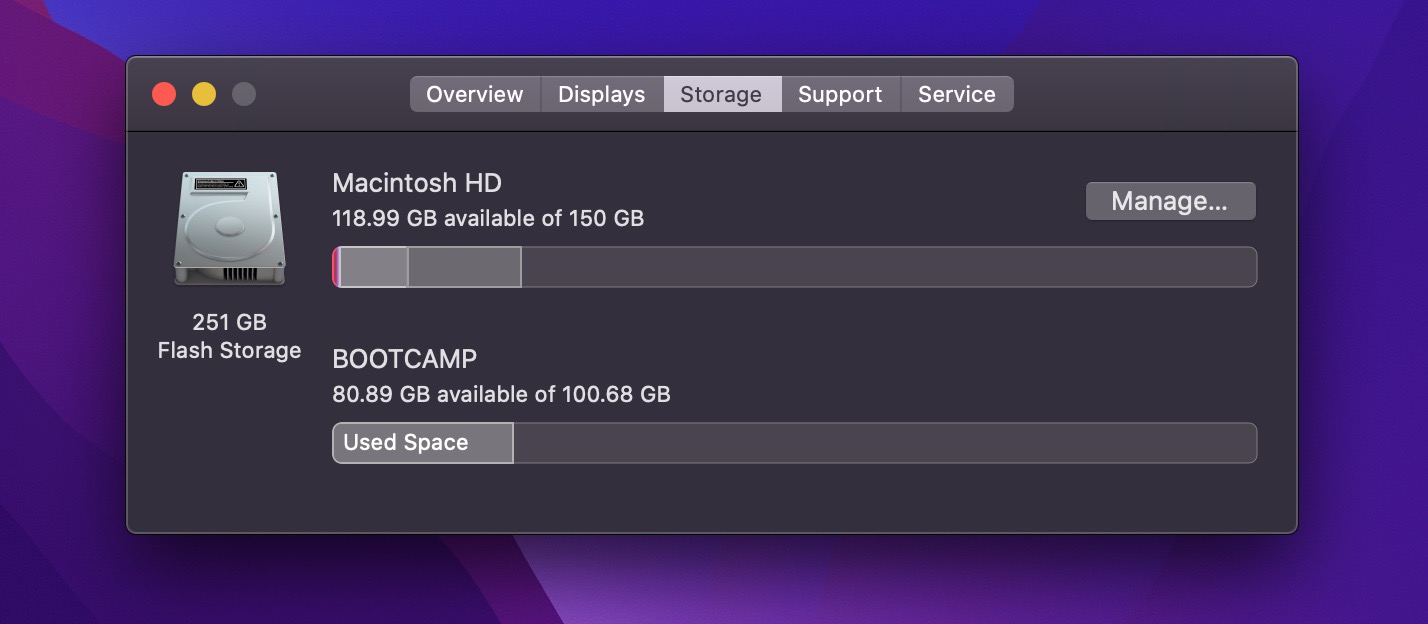
Task: Click Used Space segment in BOOTCAMP bar
Action: [422, 443]
